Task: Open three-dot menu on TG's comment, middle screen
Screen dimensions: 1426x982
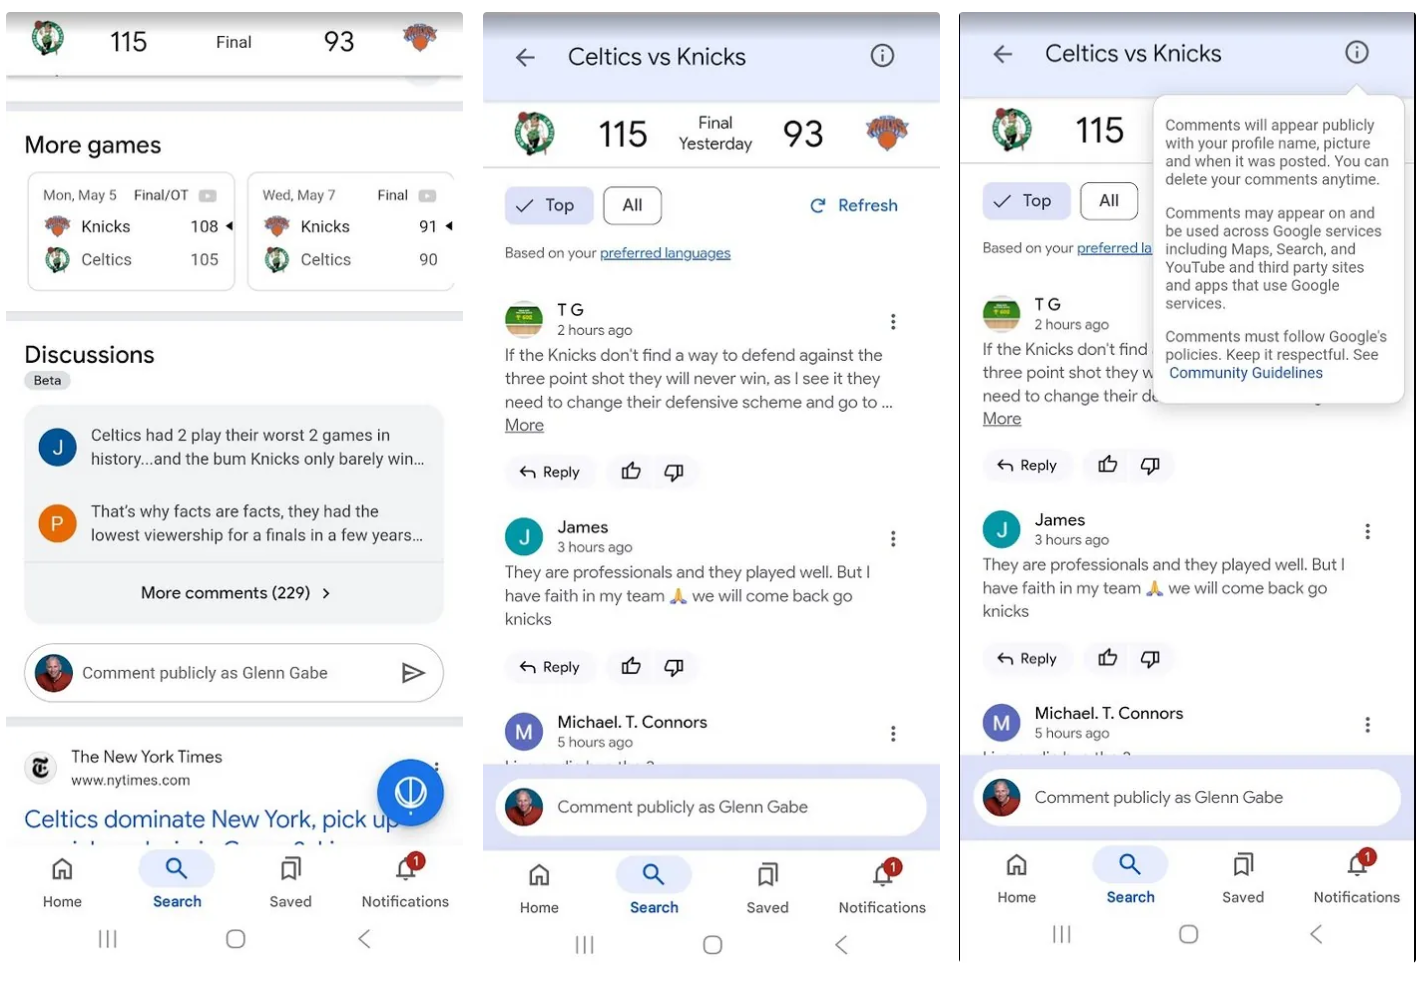Action: pyautogui.click(x=892, y=321)
